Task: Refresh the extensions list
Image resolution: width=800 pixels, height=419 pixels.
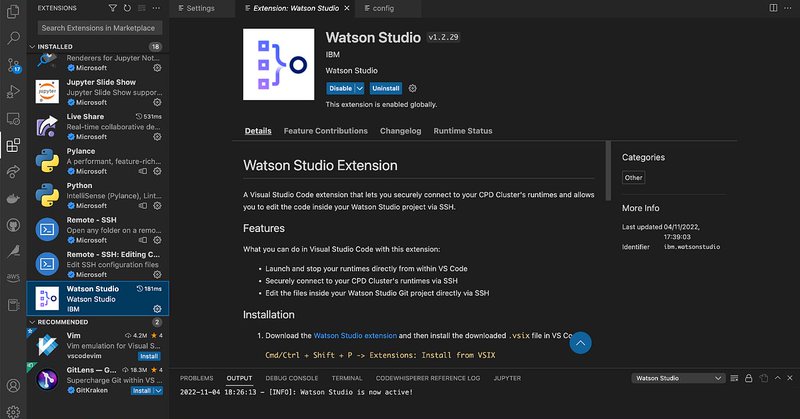Action: 127,8
